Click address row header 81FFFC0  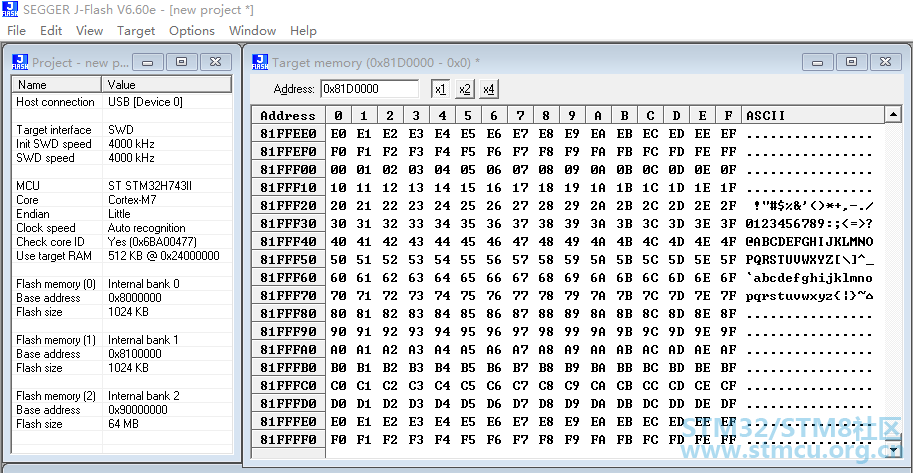pyautogui.click(x=288, y=386)
